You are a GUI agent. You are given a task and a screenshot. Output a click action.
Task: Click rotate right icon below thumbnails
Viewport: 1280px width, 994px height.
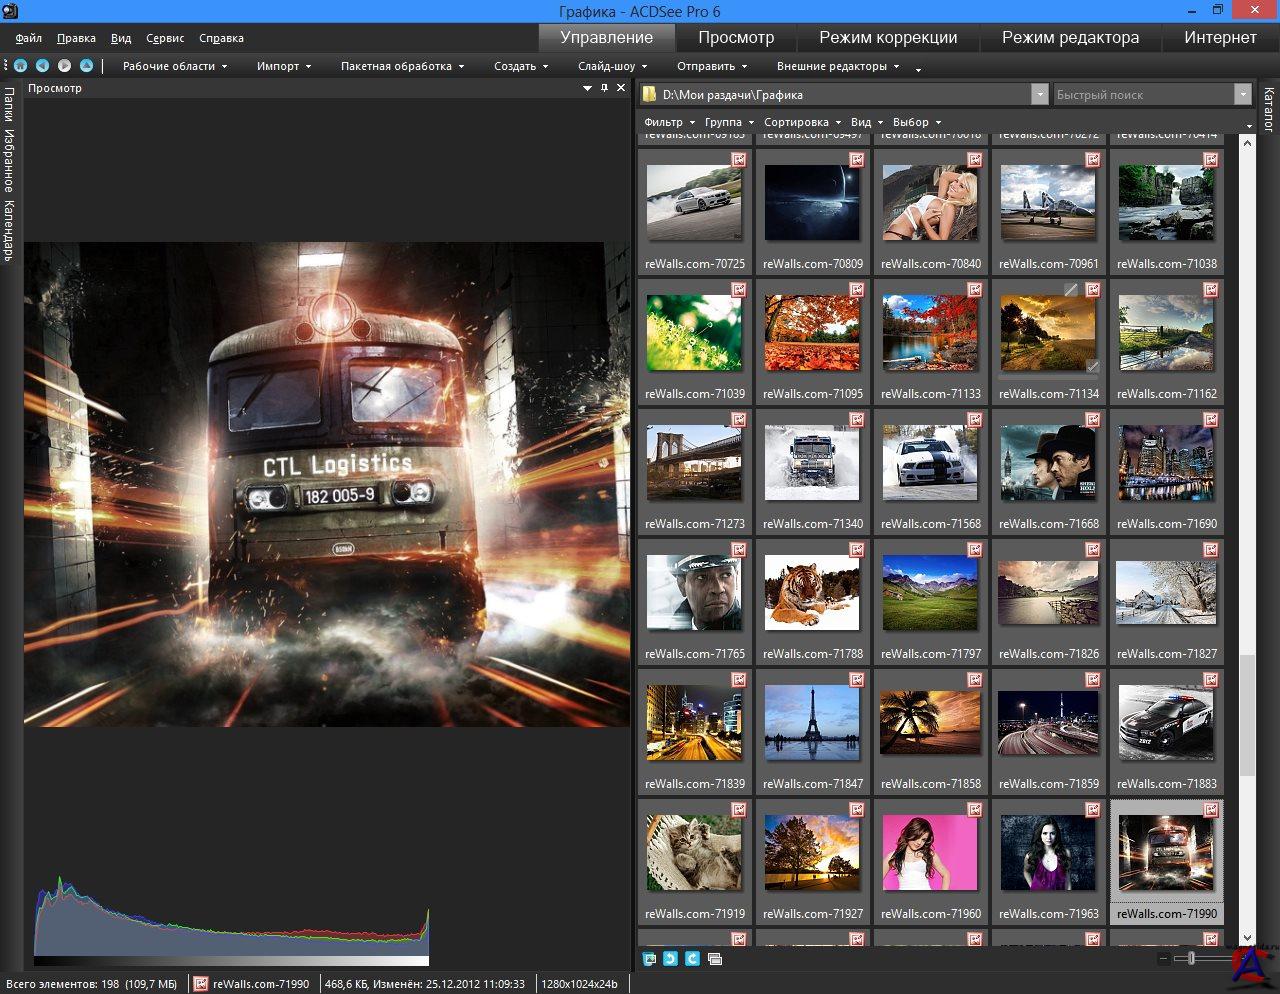[692, 959]
